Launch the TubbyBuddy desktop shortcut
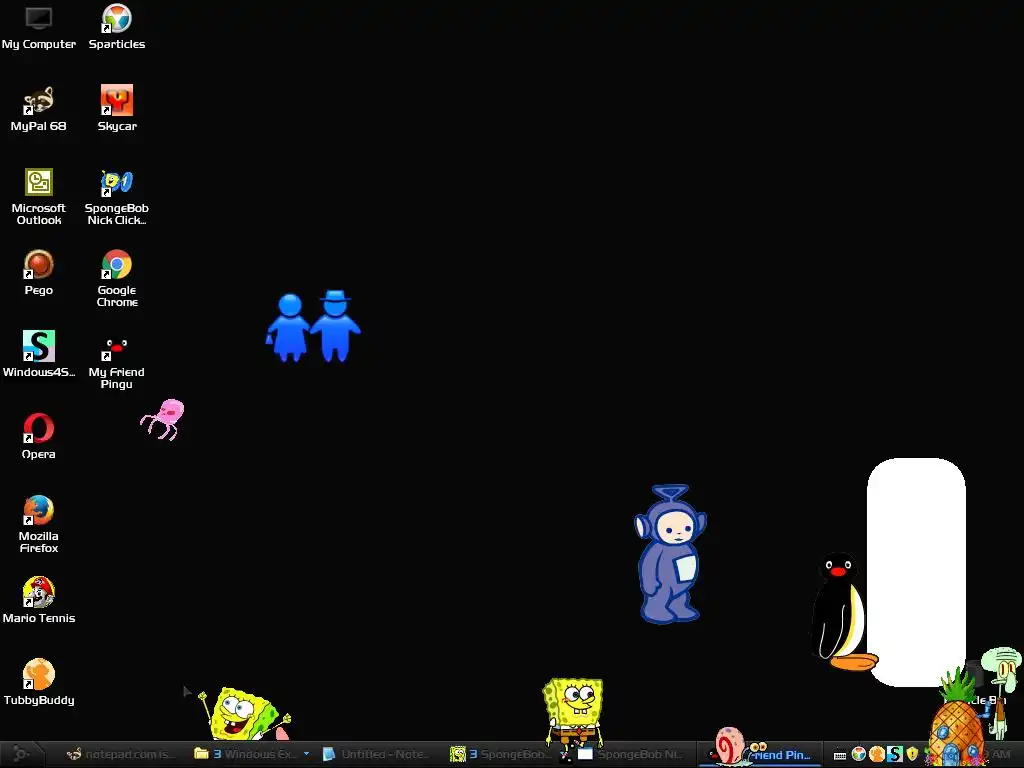This screenshot has width=1024, height=768. [x=39, y=683]
